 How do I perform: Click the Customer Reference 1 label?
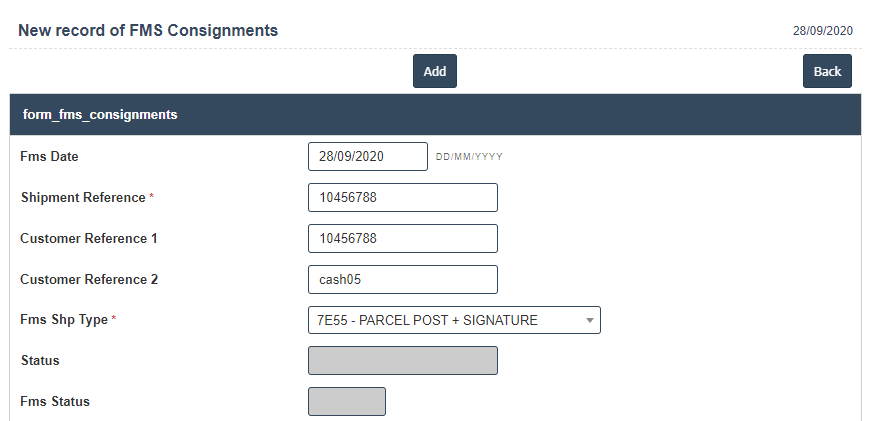coord(89,239)
